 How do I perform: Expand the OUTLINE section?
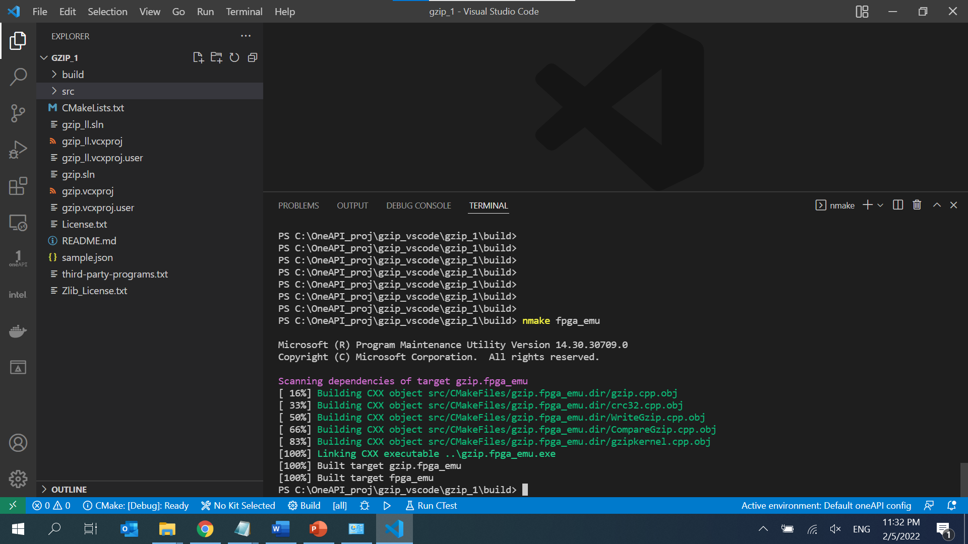(x=69, y=489)
